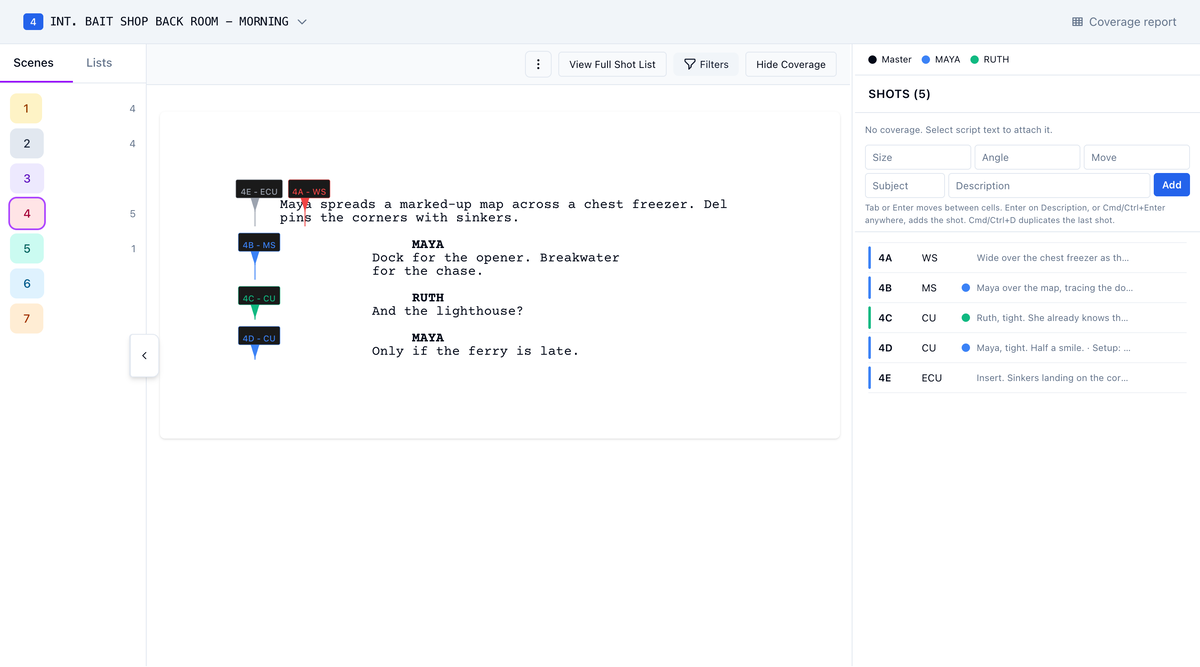Viewport: 1200px width, 667px height.
Task: Select scene 3 in the sidebar
Action: coord(26,179)
